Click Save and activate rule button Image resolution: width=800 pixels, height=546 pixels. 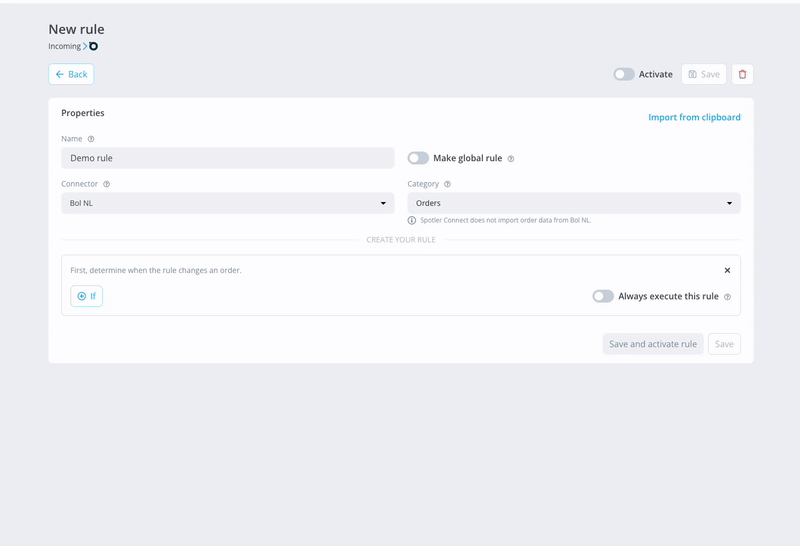point(653,344)
